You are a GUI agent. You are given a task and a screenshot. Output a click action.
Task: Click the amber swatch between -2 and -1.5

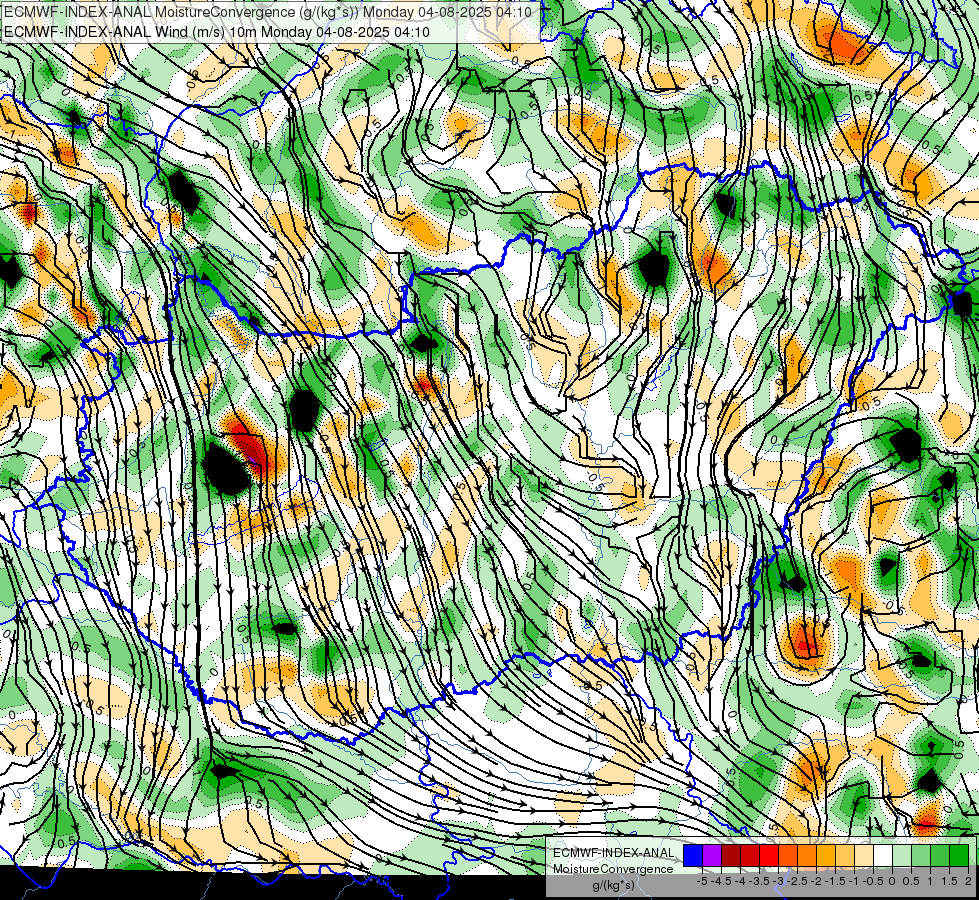click(825, 856)
